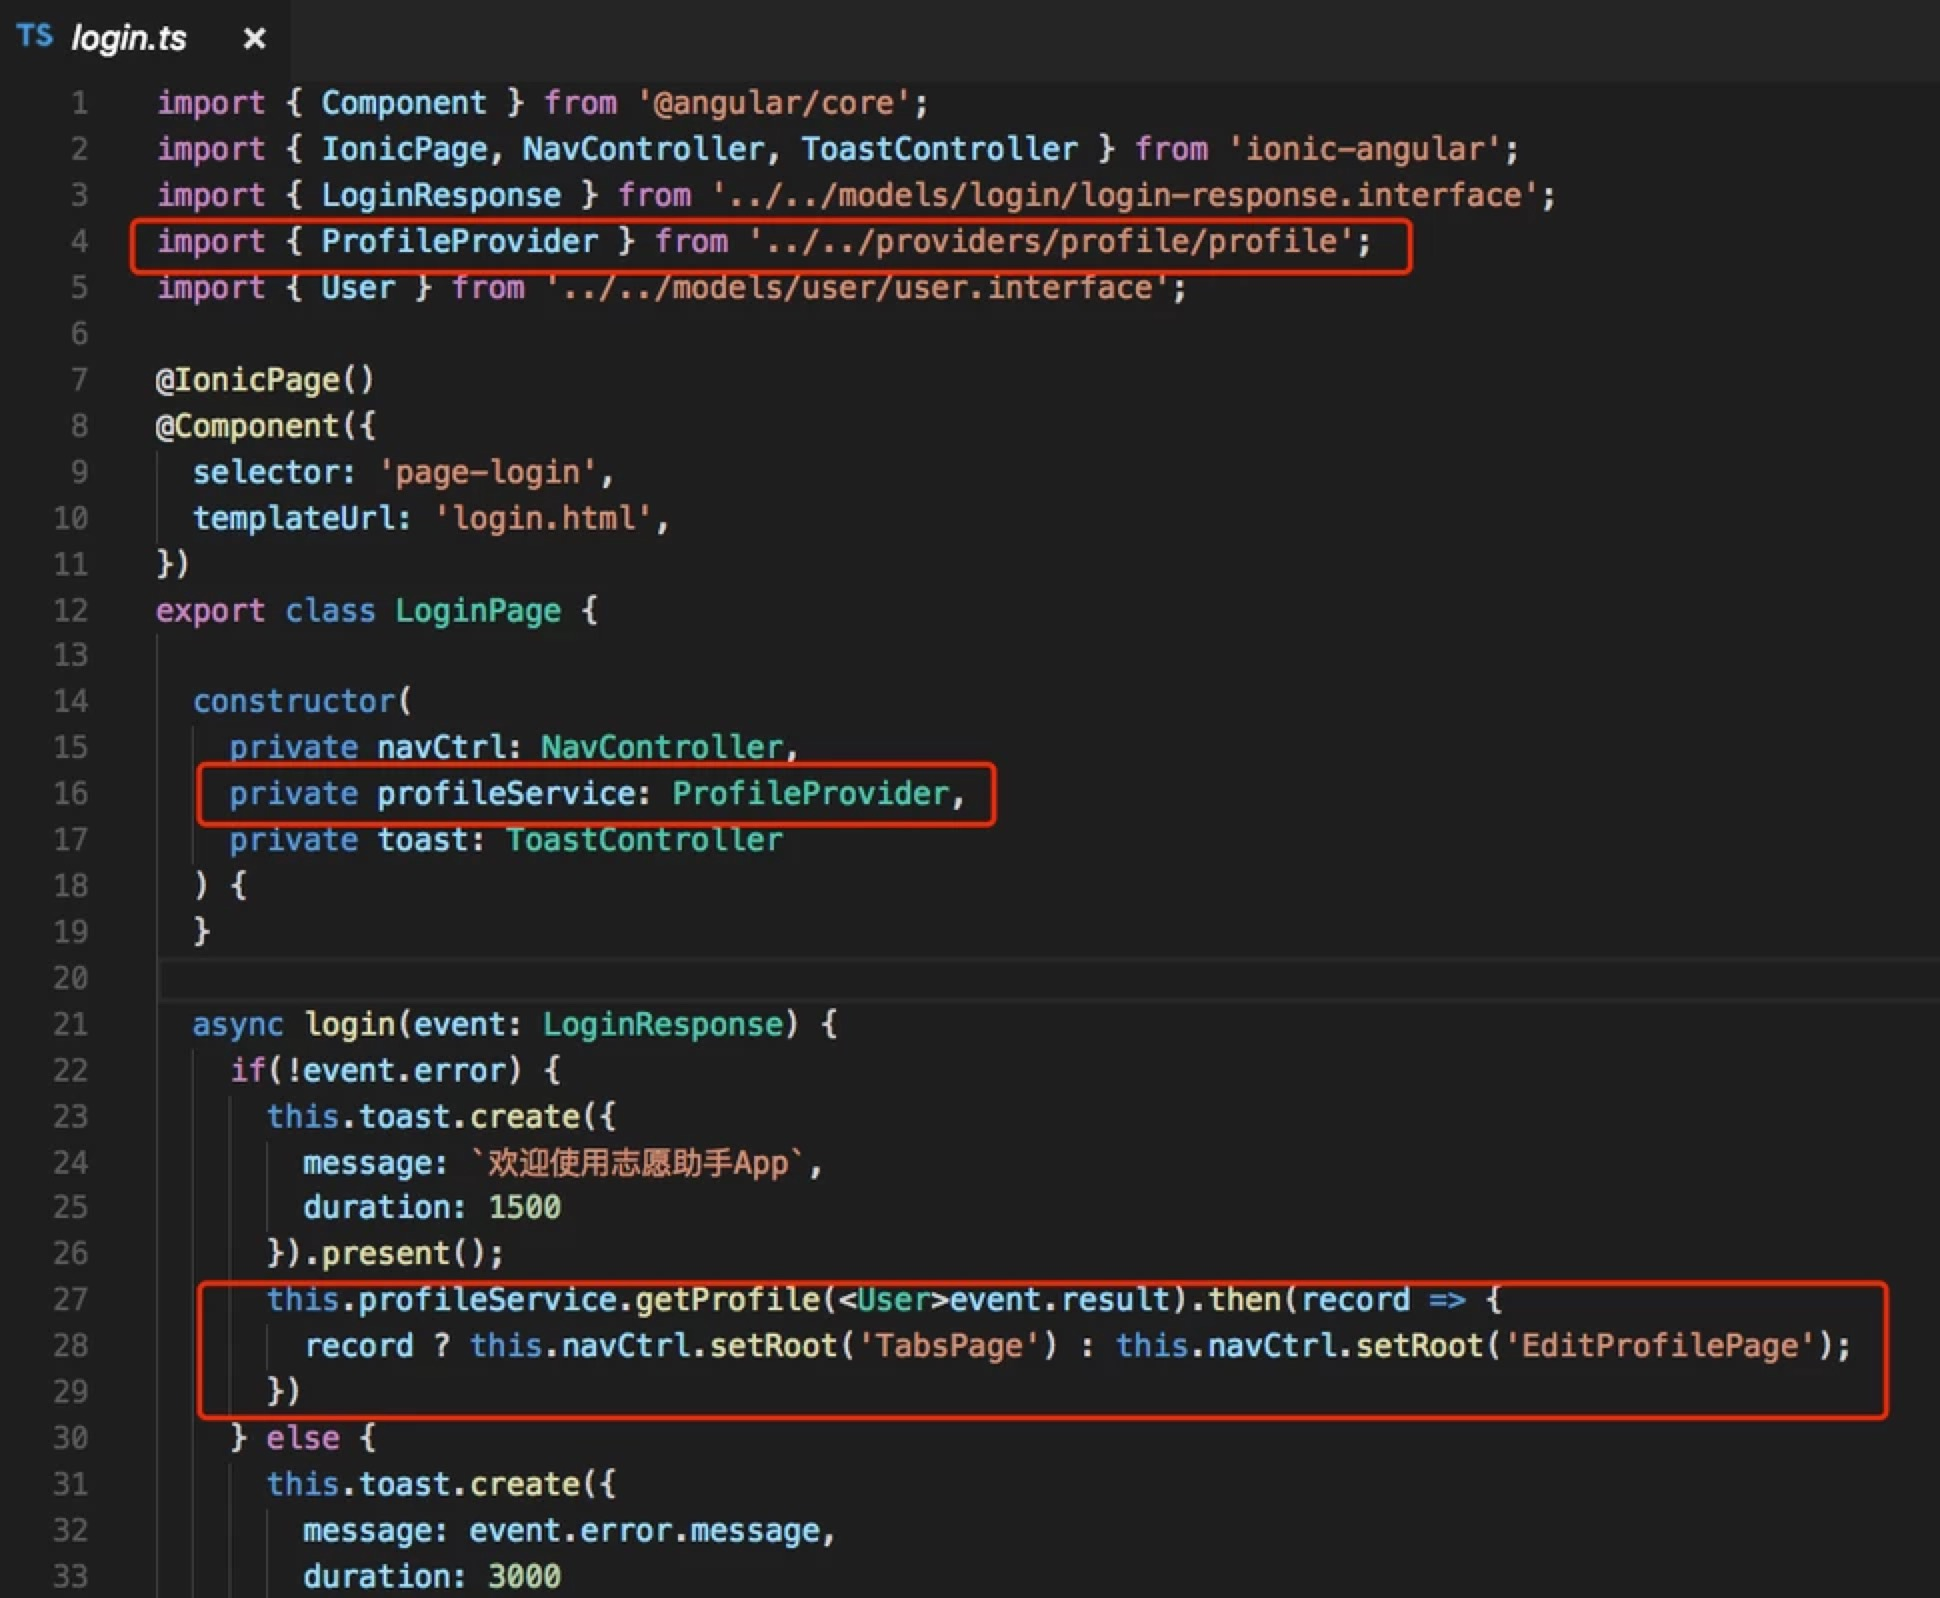This screenshot has height=1598, width=1940.
Task: Click the duration value 1500
Action: coord(524,1207)
